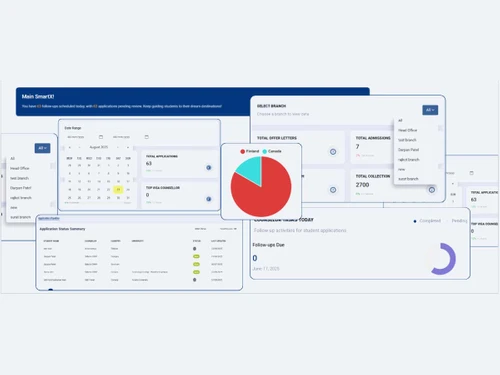Open Application Pipeline link above status table
Viewport: 500px width, 375px height.
click(49, 219)
